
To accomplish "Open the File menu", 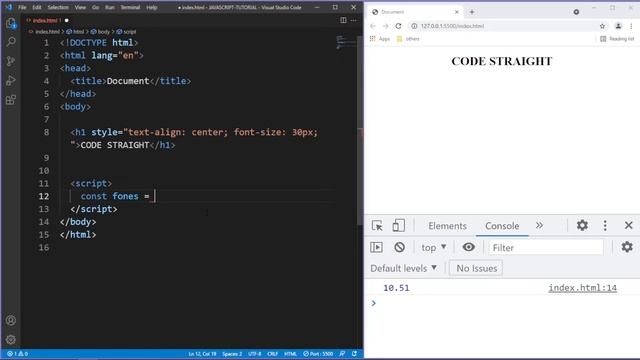I will [x=22, y=7].
